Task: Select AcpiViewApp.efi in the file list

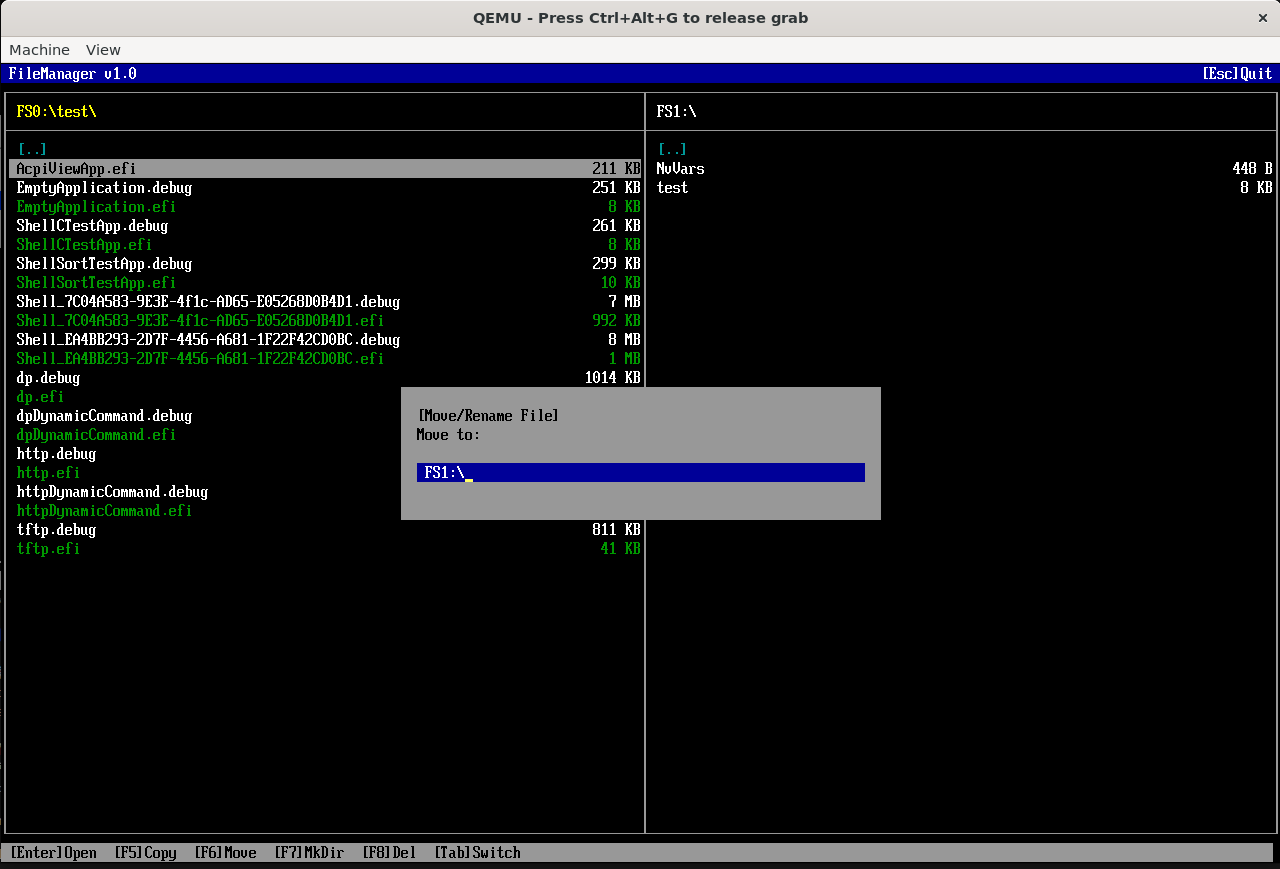Action: (76, 169)
